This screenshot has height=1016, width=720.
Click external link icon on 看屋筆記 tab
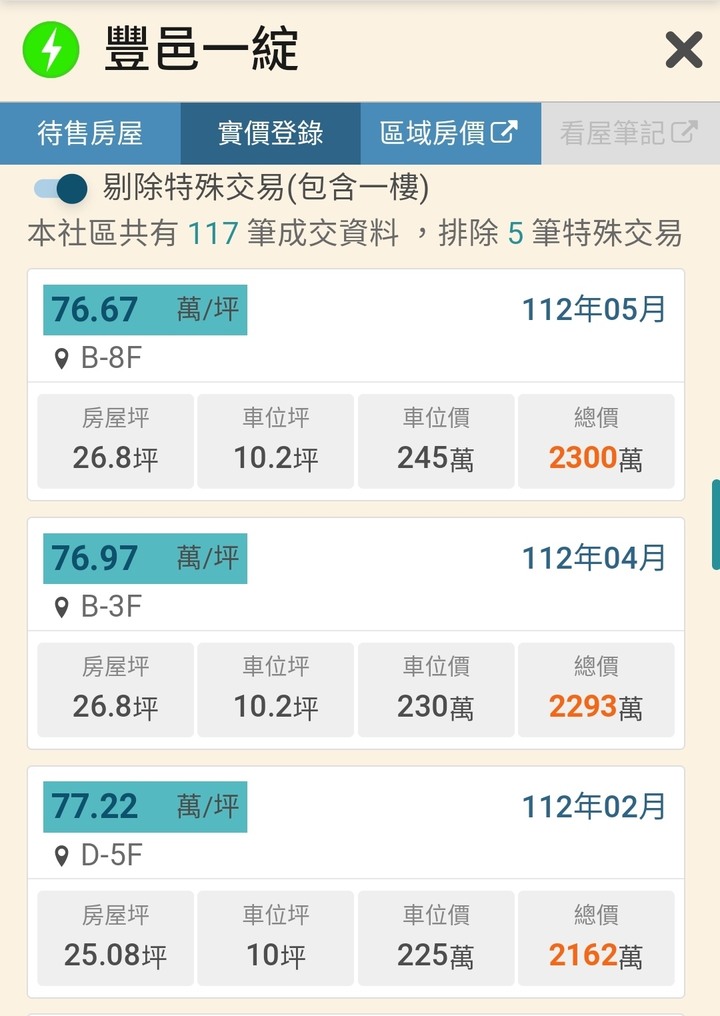tap(684, 132)
